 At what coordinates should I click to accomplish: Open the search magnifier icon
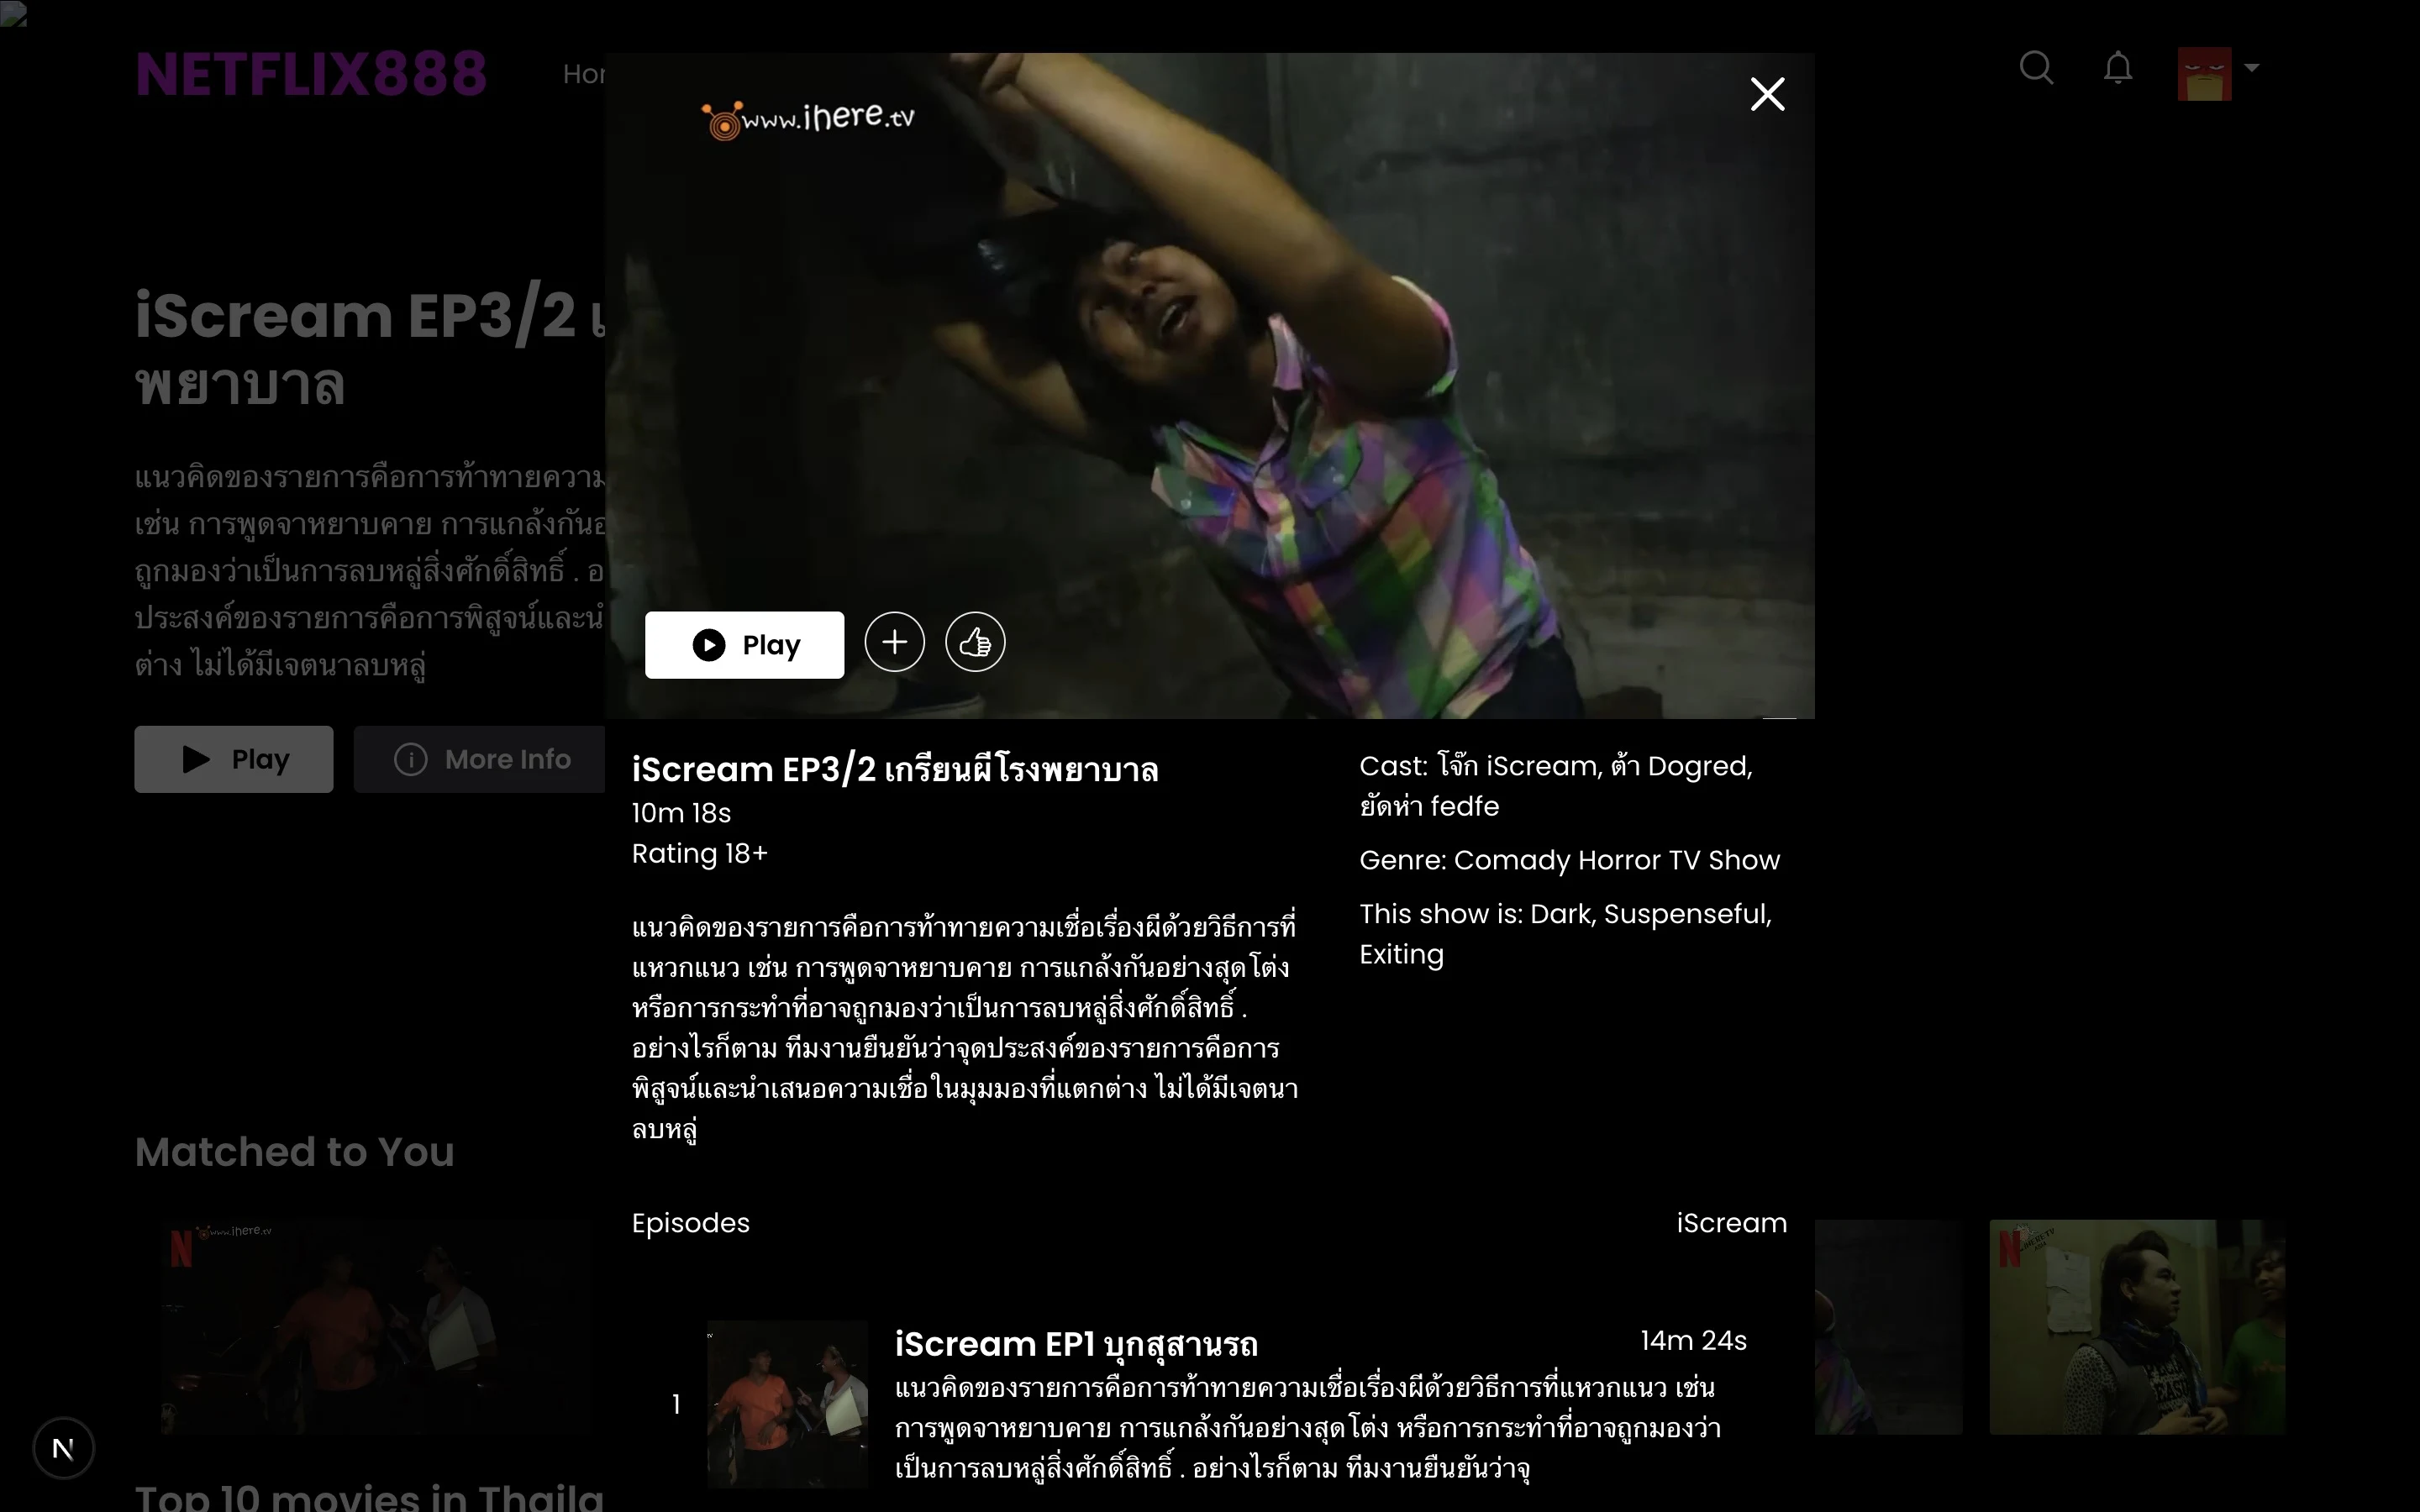coord(2036,68)
